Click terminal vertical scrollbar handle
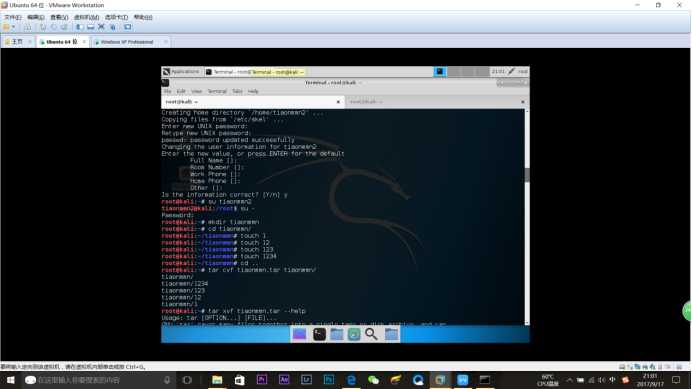Screen dimensions: 692x389 pos(527,174)
